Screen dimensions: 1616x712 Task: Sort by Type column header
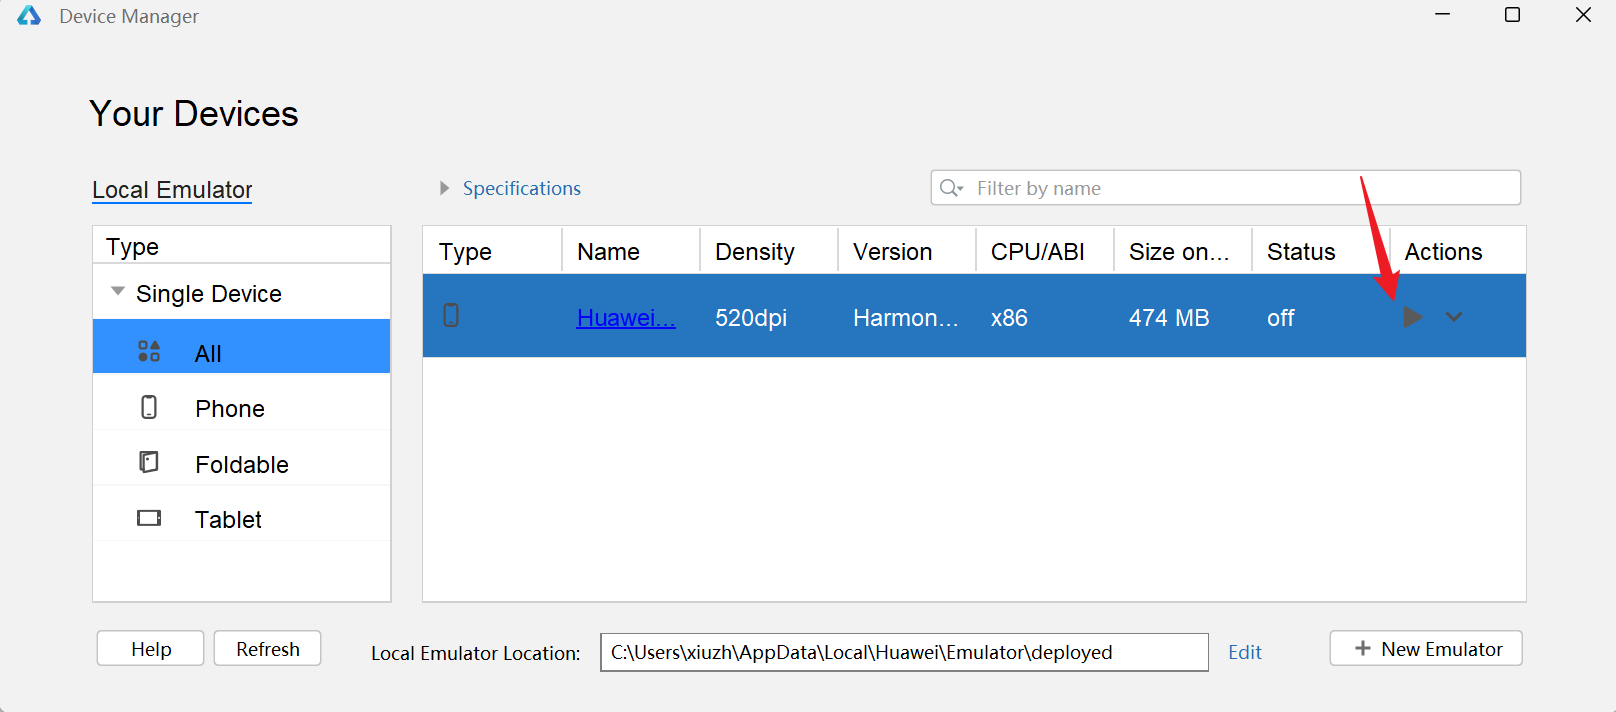[492, 250]
